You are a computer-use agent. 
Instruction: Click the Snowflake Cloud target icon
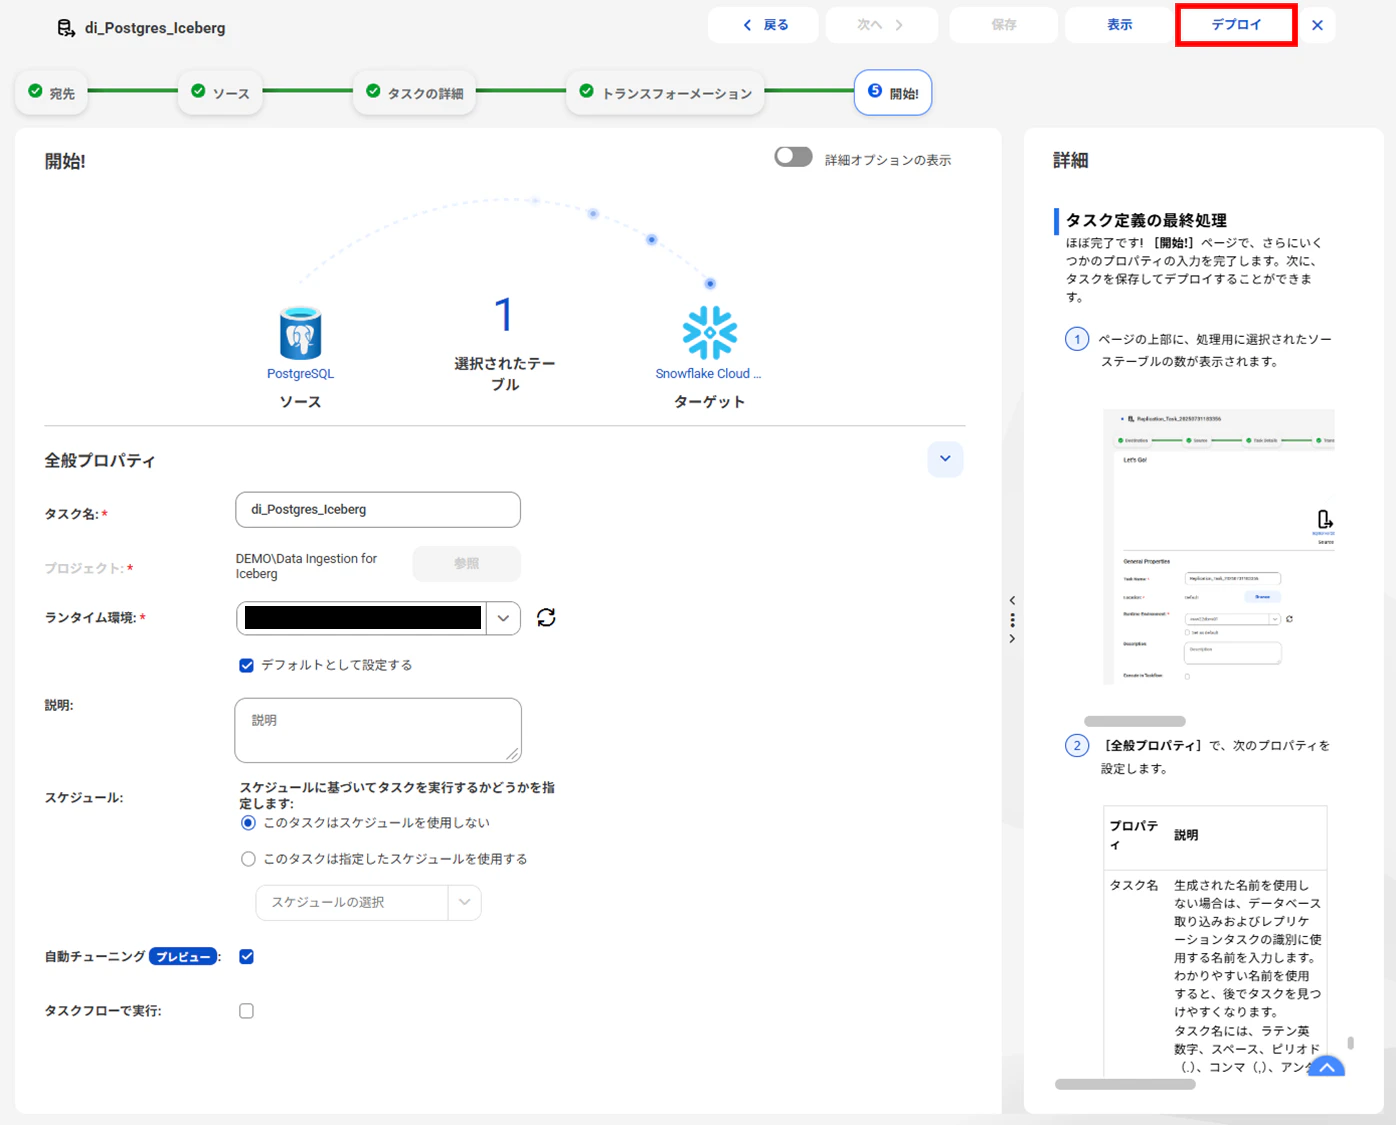tap(710, 333)
